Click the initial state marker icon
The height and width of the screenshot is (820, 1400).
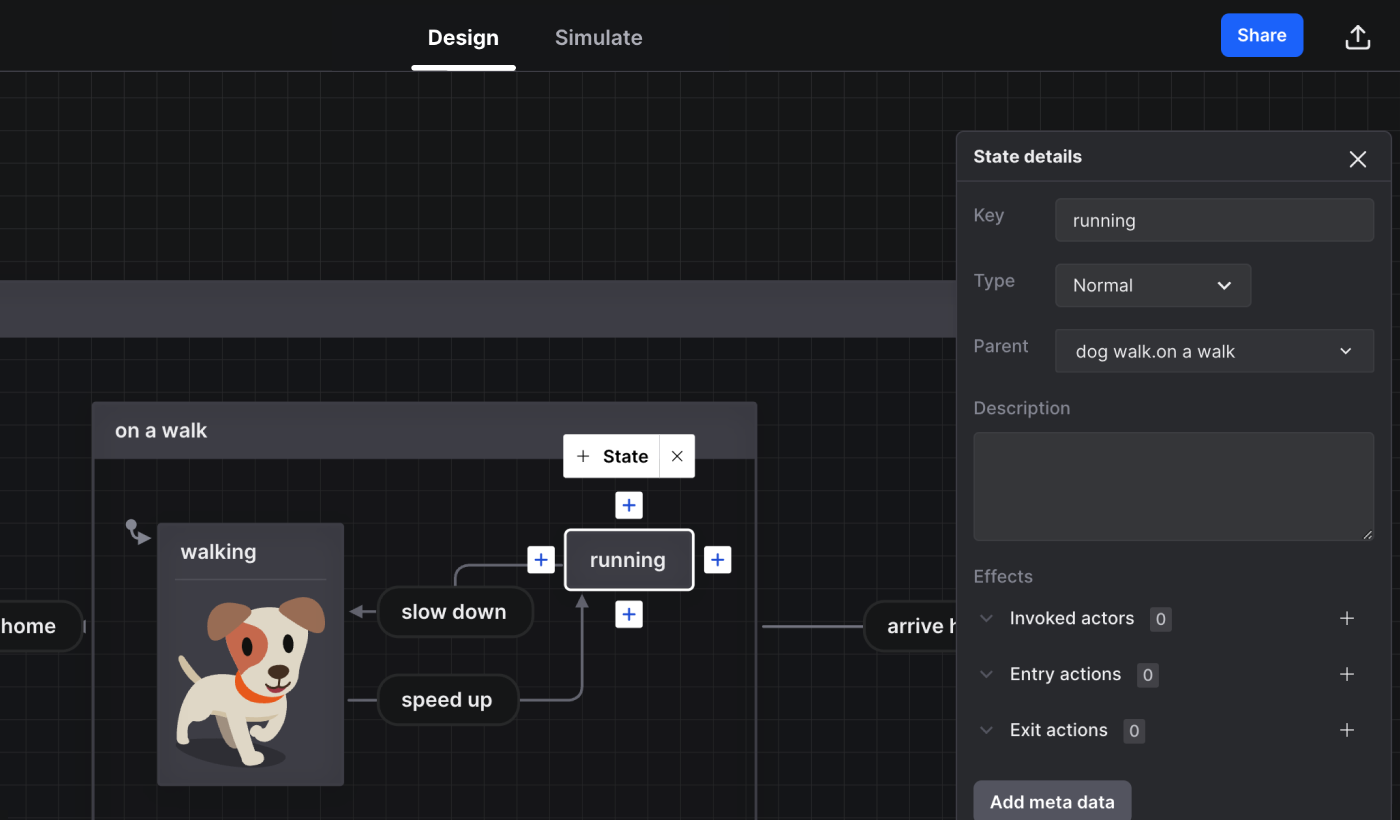pos(137,531)
